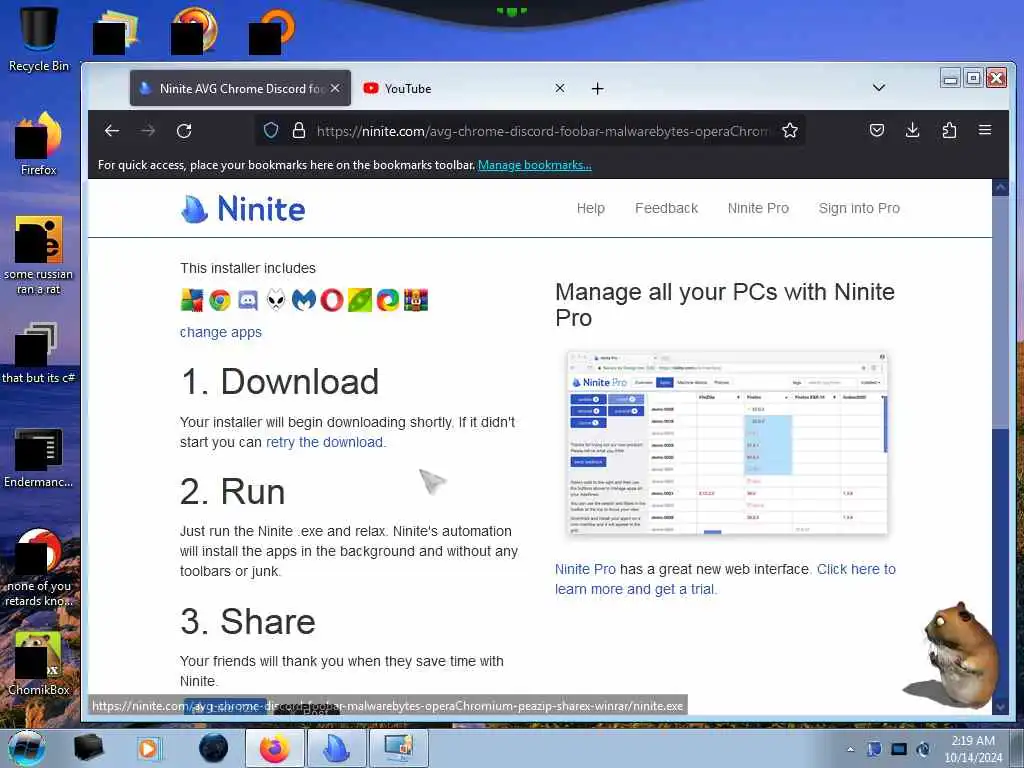
Task: Open the 'some russian ran a rat' desktop icon
Action: click(x=39, y=255)
